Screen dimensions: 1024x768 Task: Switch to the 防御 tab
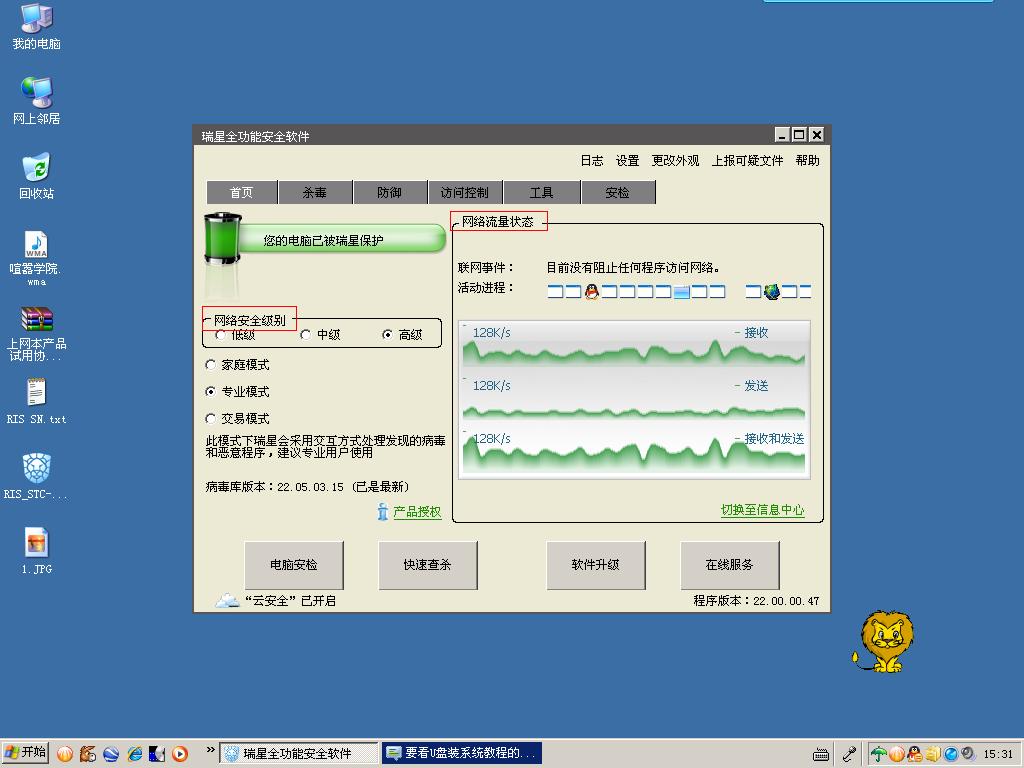pos(389,192)
